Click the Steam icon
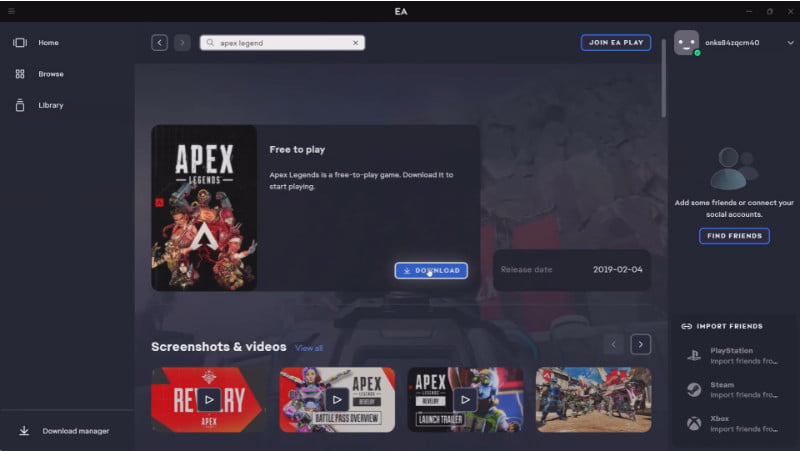This screenshot has width=800, height=451. tap(693, 390)
